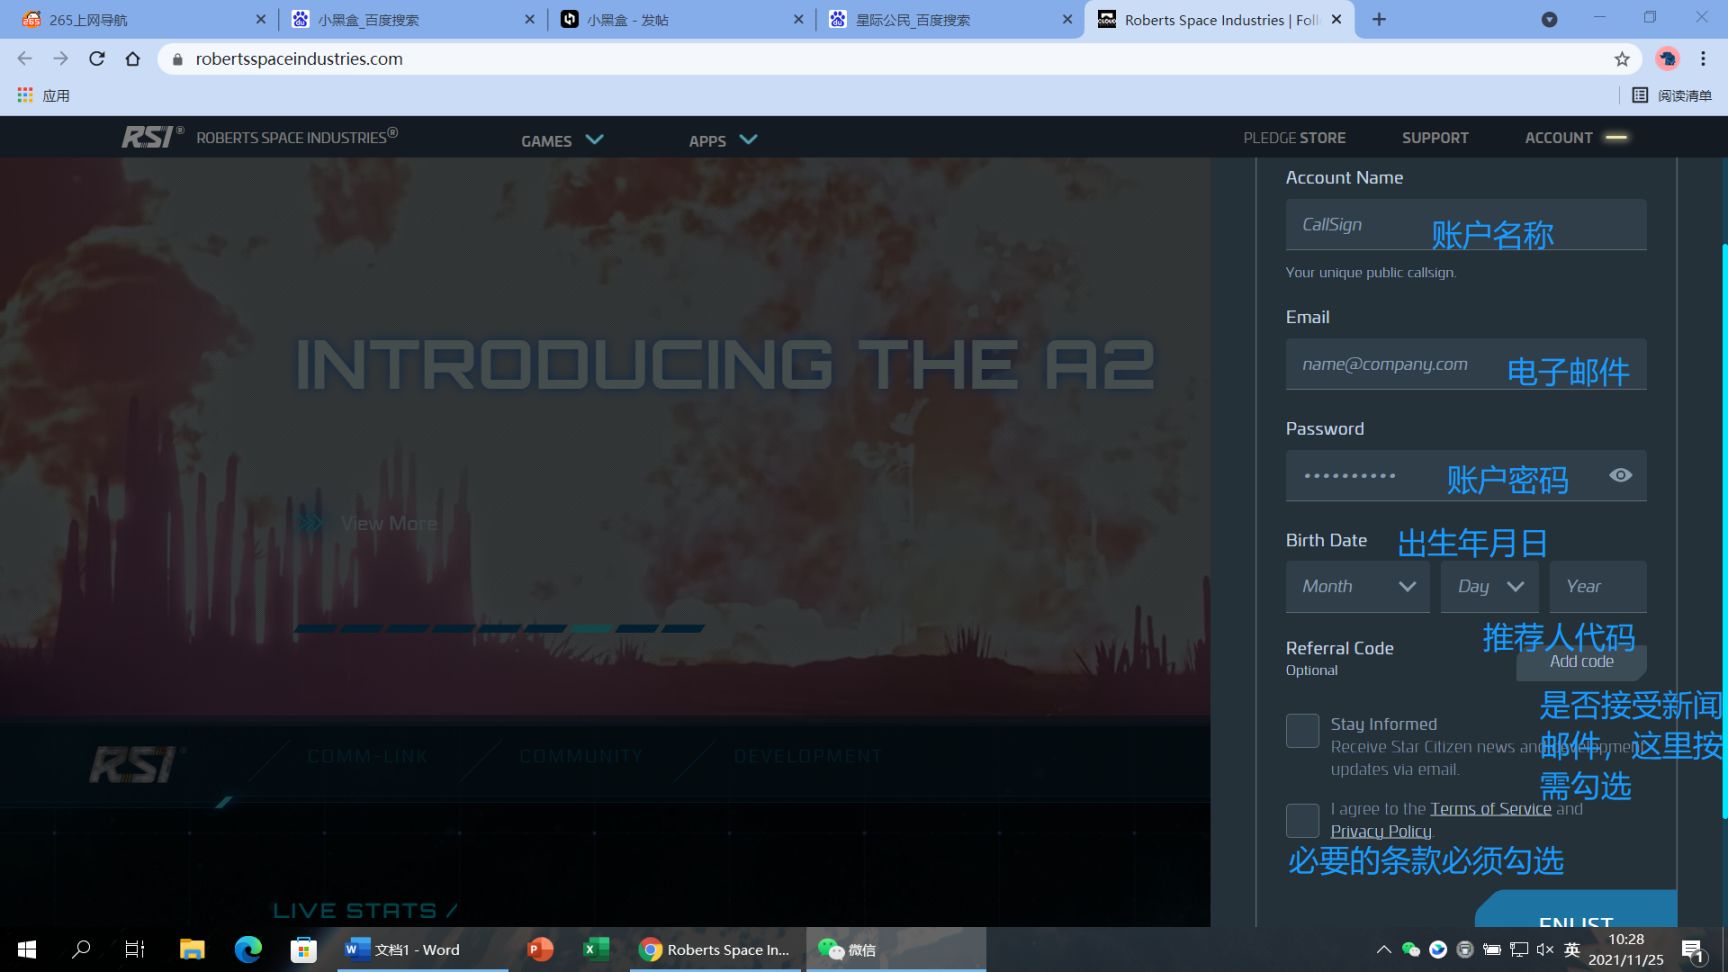Show hidden system tray icons
Screen dimensions: 1728x972
(x=1384, y=949)
